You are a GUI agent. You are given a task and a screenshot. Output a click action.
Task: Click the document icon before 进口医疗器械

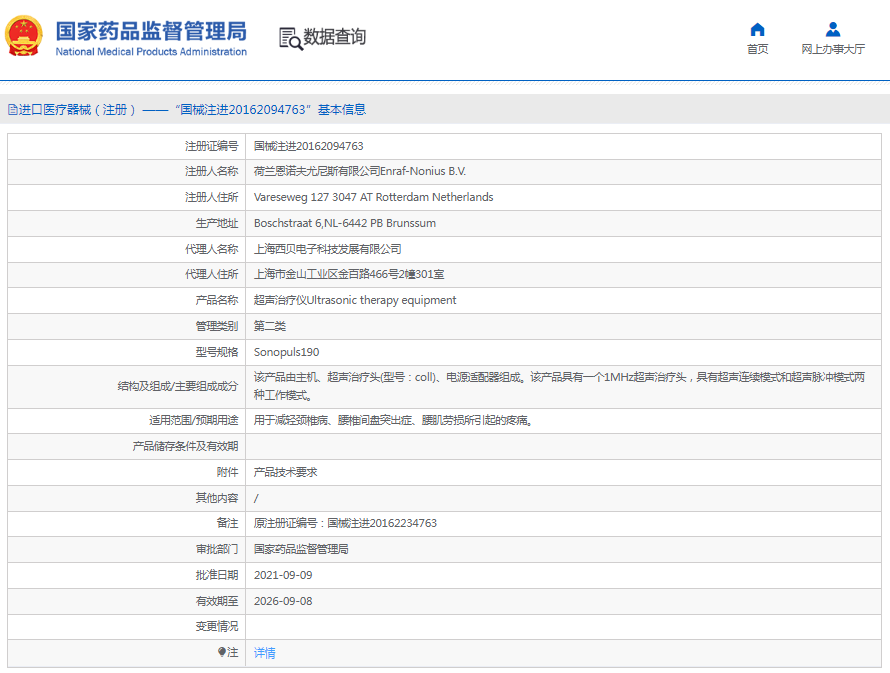pyautogui.click(x=12, y=110)
